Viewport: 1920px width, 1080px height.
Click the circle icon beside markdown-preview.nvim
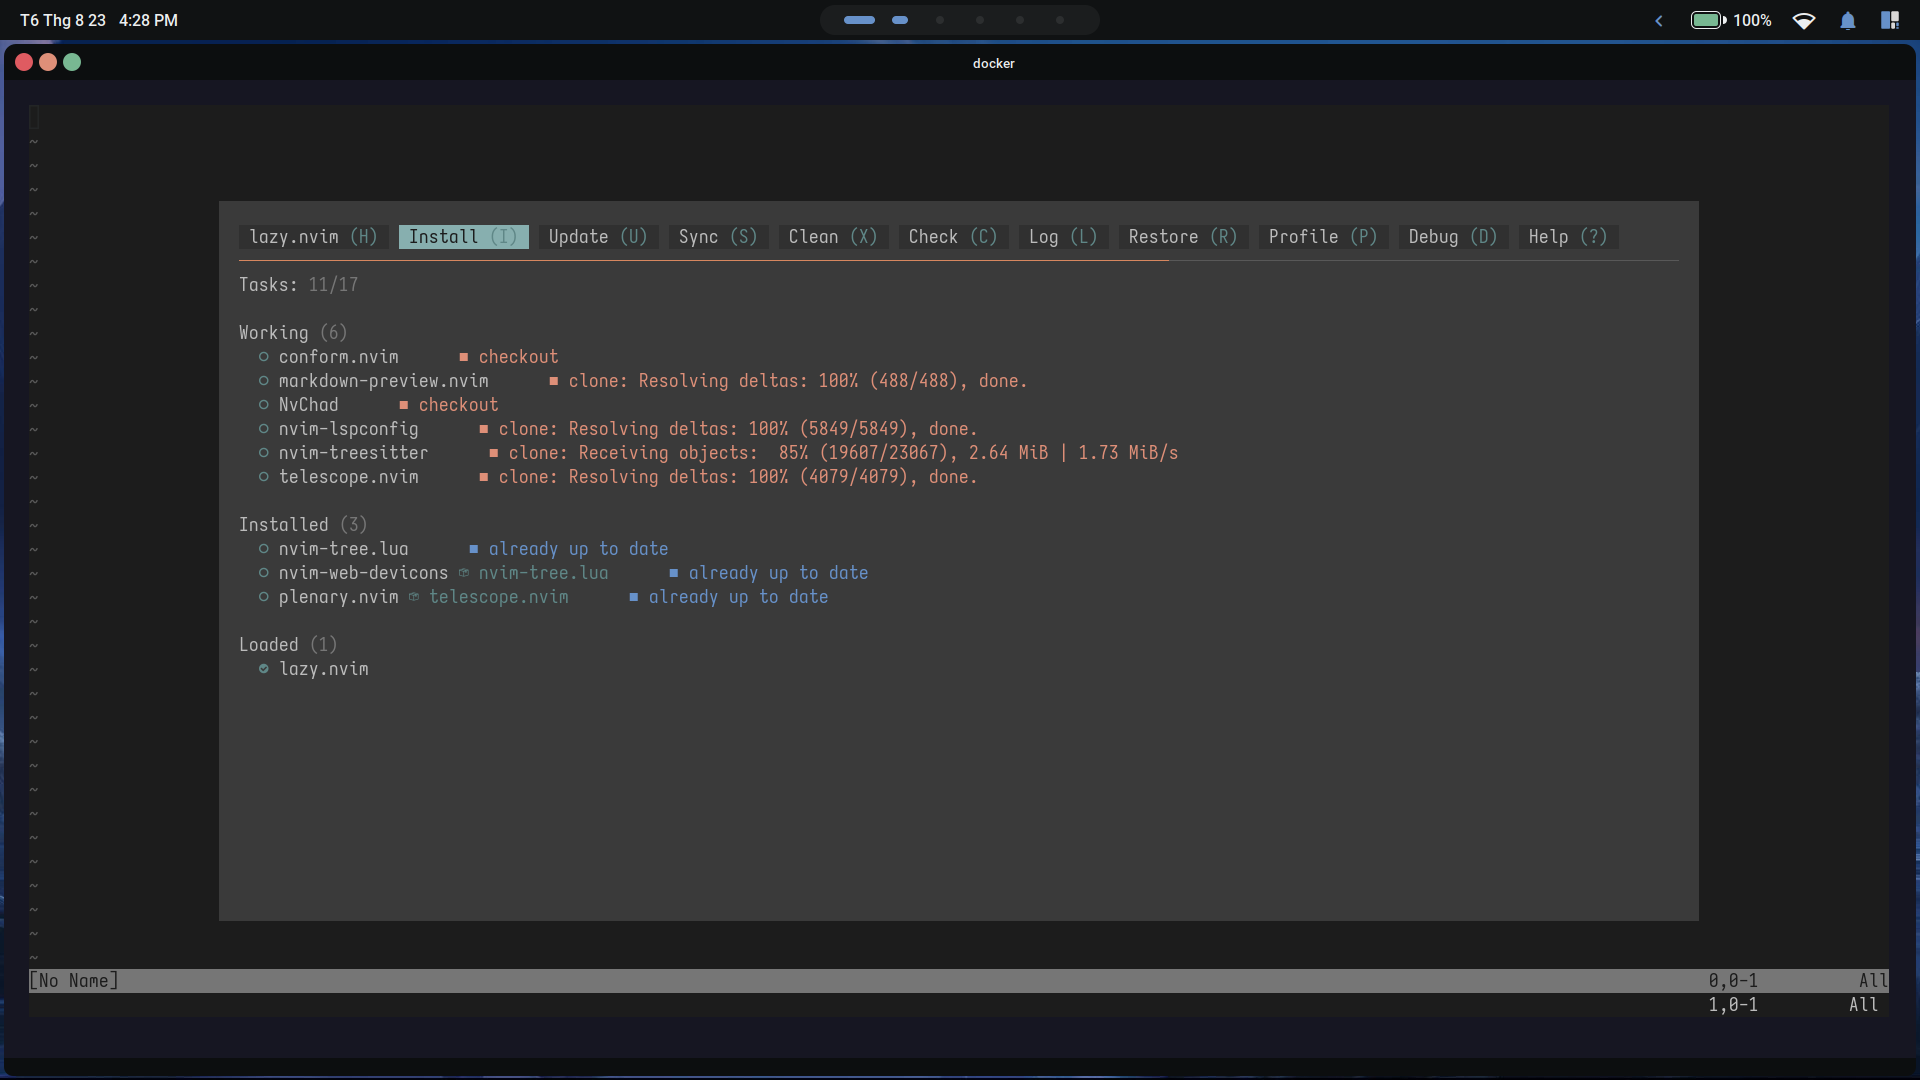(264, 381)
